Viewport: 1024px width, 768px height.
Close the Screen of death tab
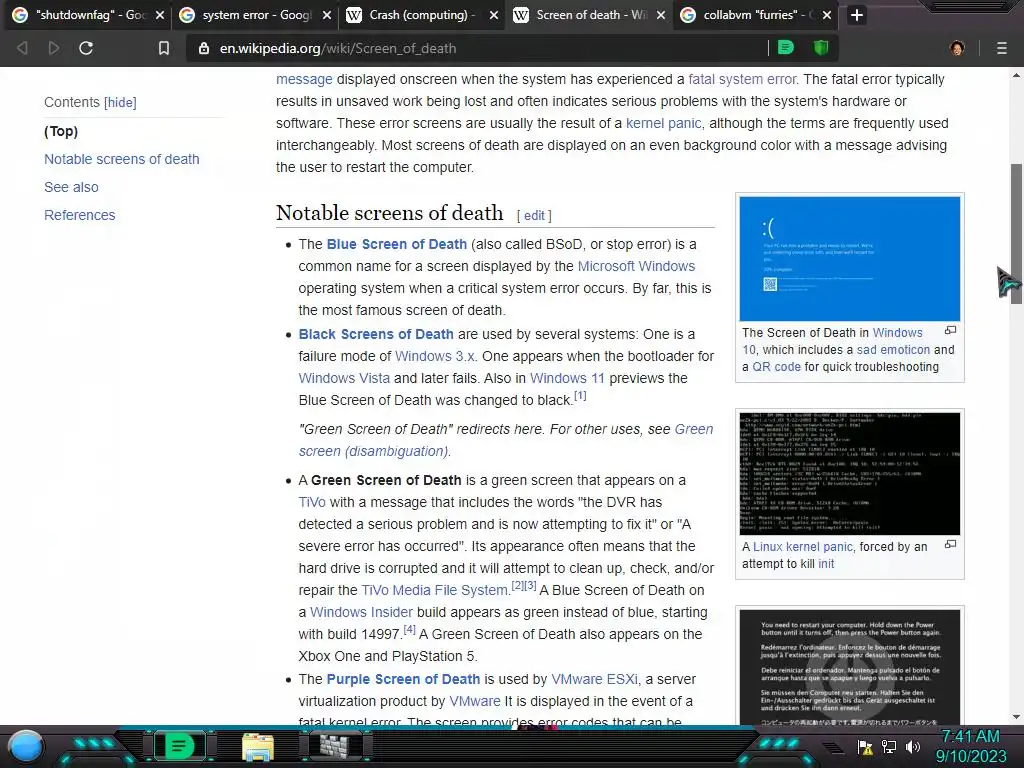click(x=661, y=15)
